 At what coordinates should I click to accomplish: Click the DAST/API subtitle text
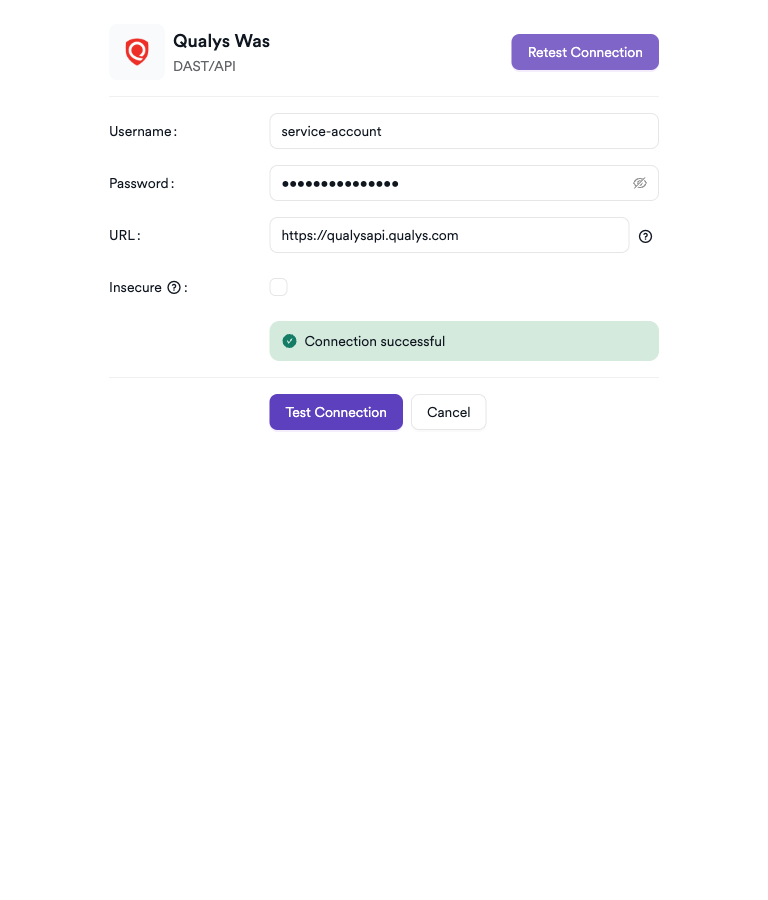[204, 66]
